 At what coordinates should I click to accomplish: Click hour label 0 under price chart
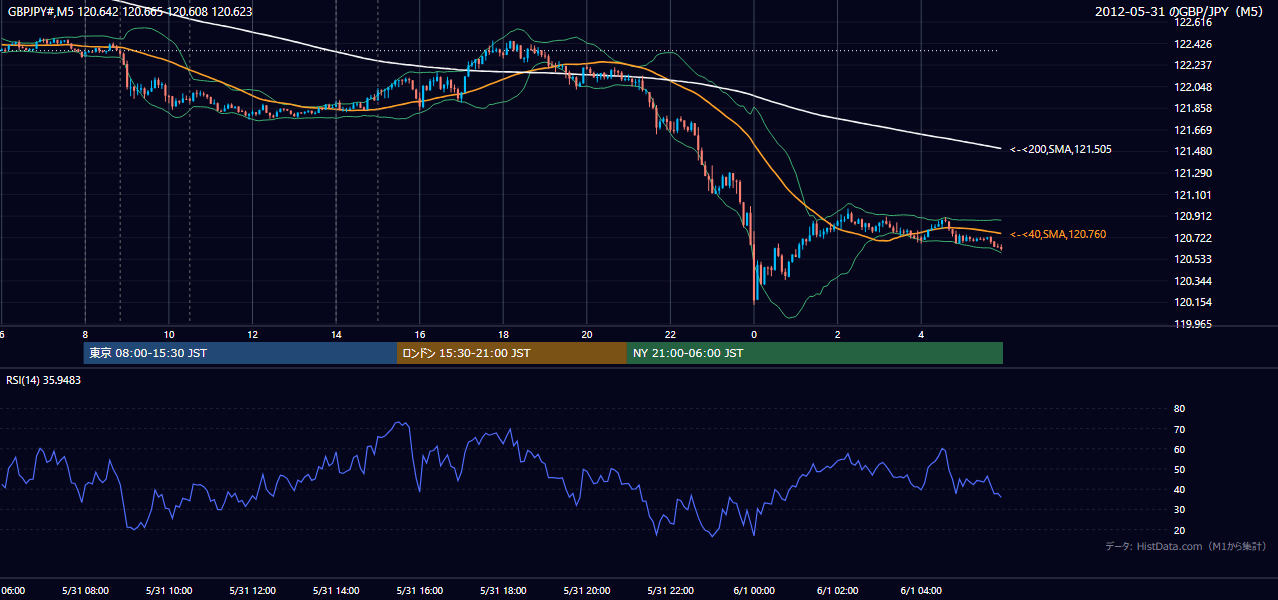click(x=754, y=334)
